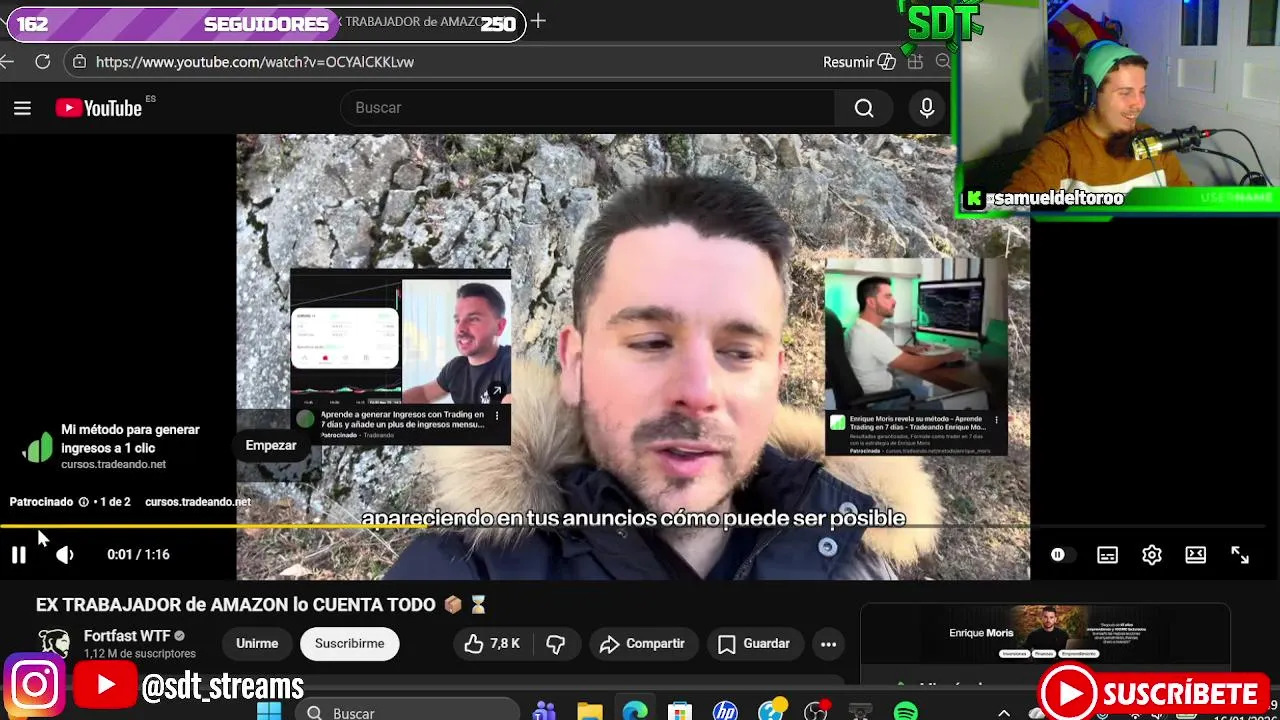The height and width of the screenshot is (720, 1280).
Task: Start voice search with the microphone
Action: coord(927,108)
